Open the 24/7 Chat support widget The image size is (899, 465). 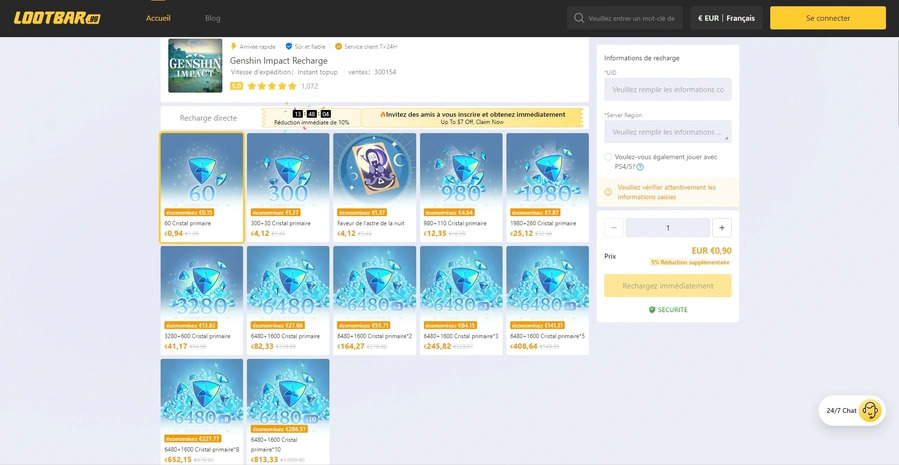click(852, 411)
